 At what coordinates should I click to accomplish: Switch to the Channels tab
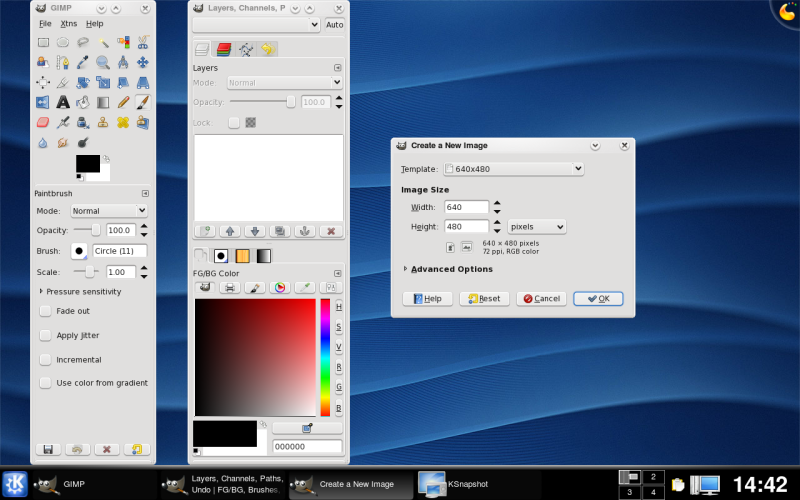tap(224, 49)
